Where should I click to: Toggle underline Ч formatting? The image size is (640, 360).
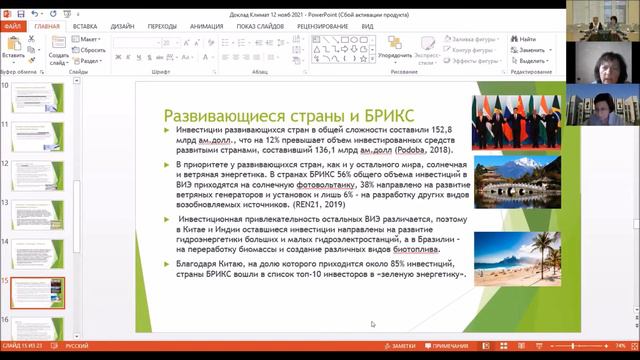[139, 58]
